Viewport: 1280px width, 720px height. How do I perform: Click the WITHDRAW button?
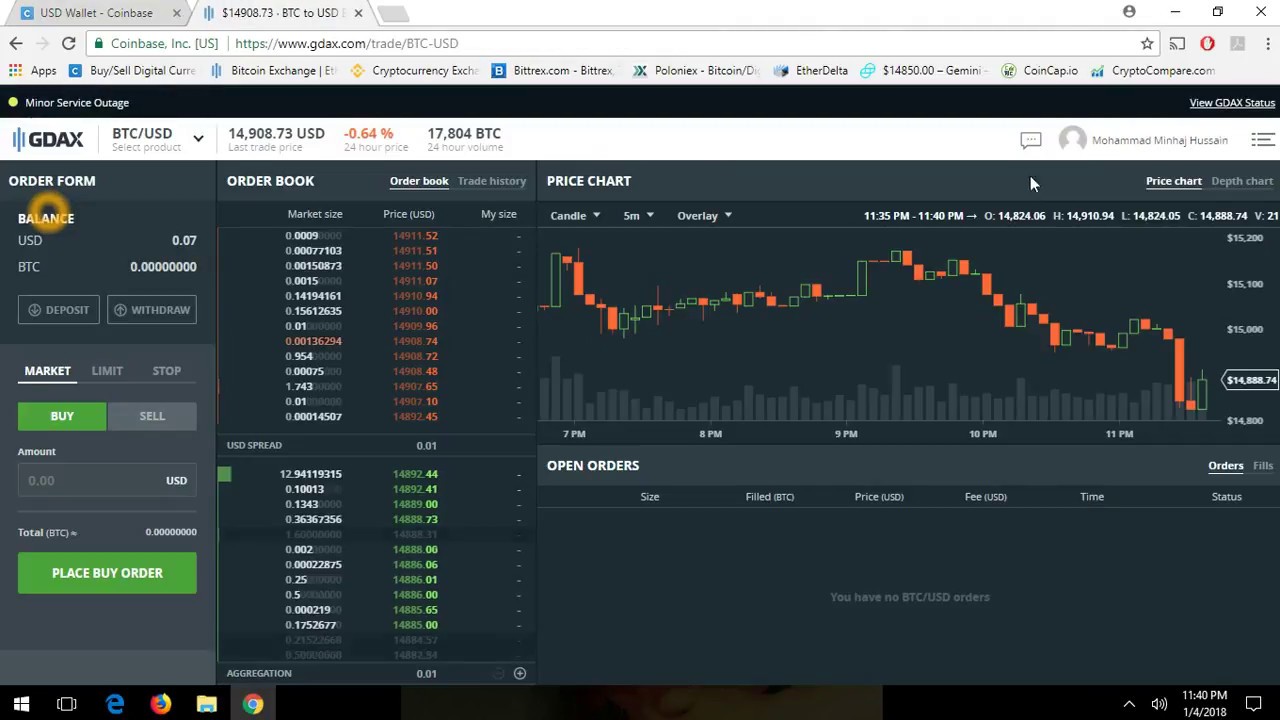(x=152, y=310)
